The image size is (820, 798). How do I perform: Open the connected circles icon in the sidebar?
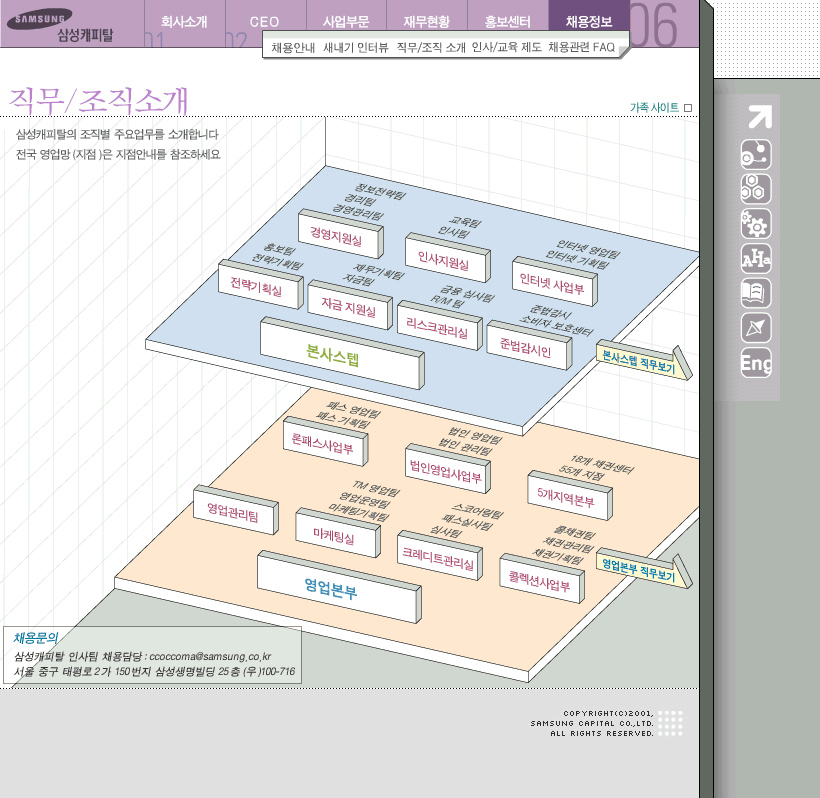[756, 154]
